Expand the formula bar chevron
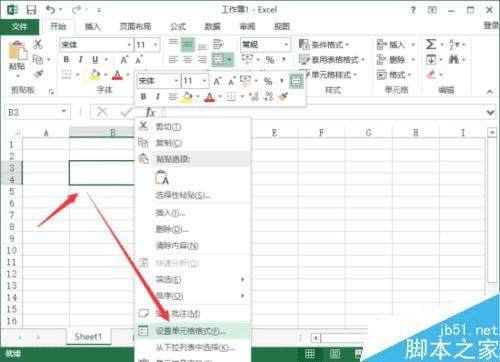This screenshot has width=500, height=362. click(490, 113)
